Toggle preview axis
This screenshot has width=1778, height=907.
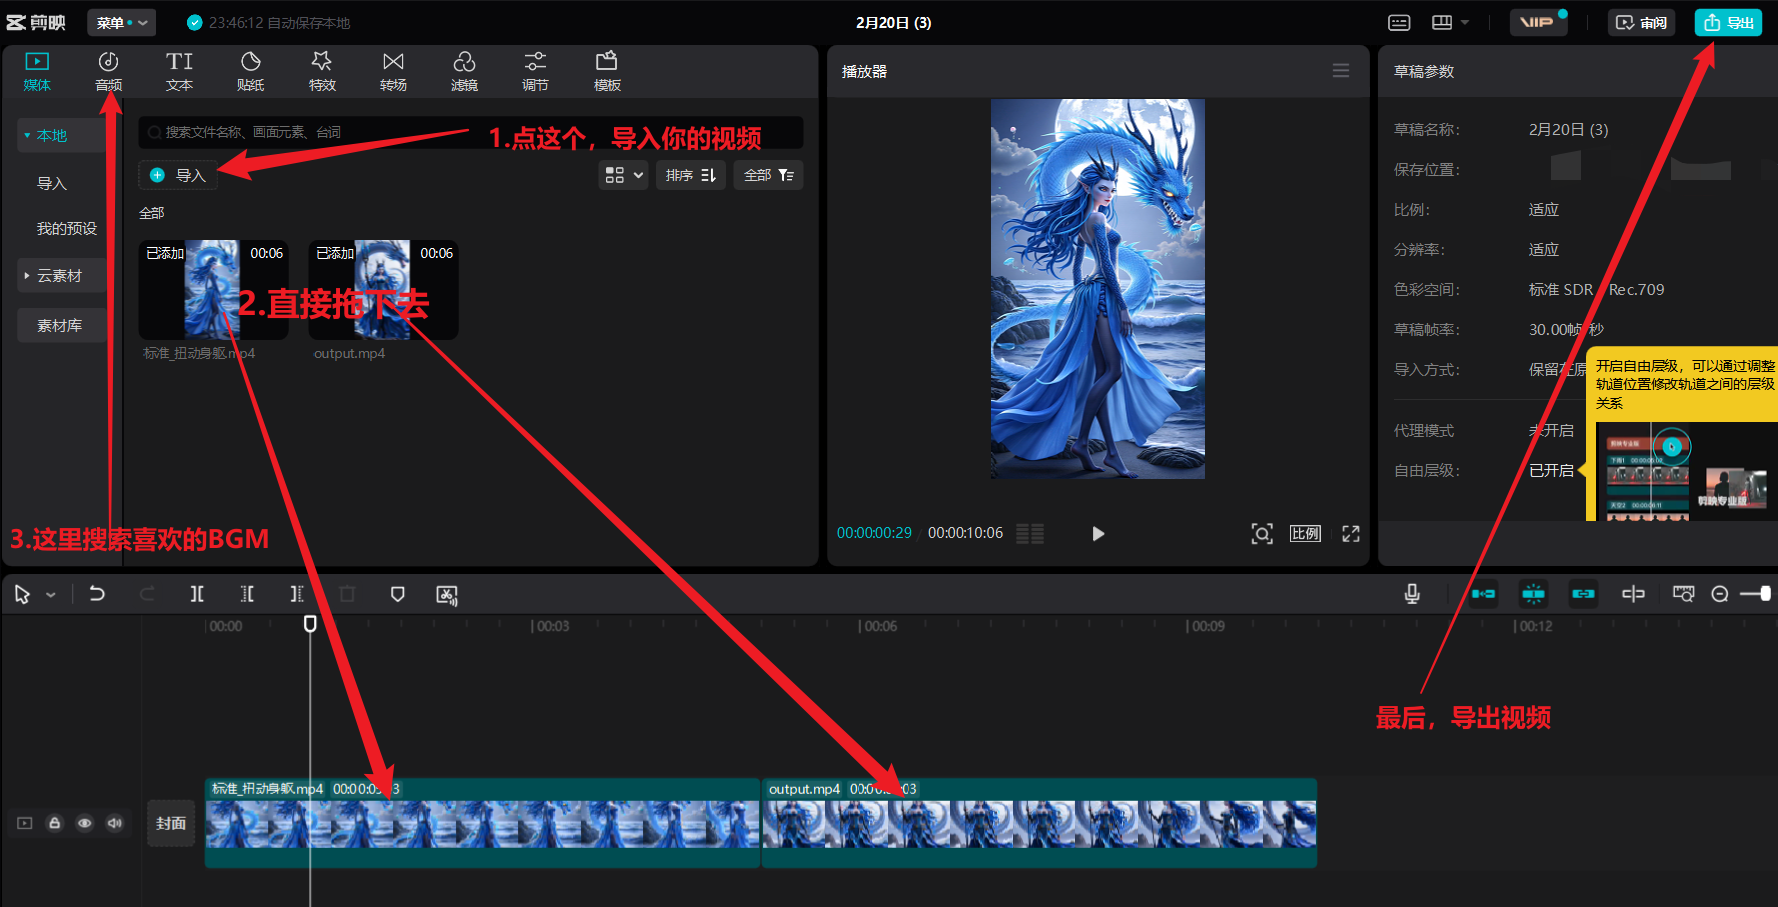tap(1633, 594)
